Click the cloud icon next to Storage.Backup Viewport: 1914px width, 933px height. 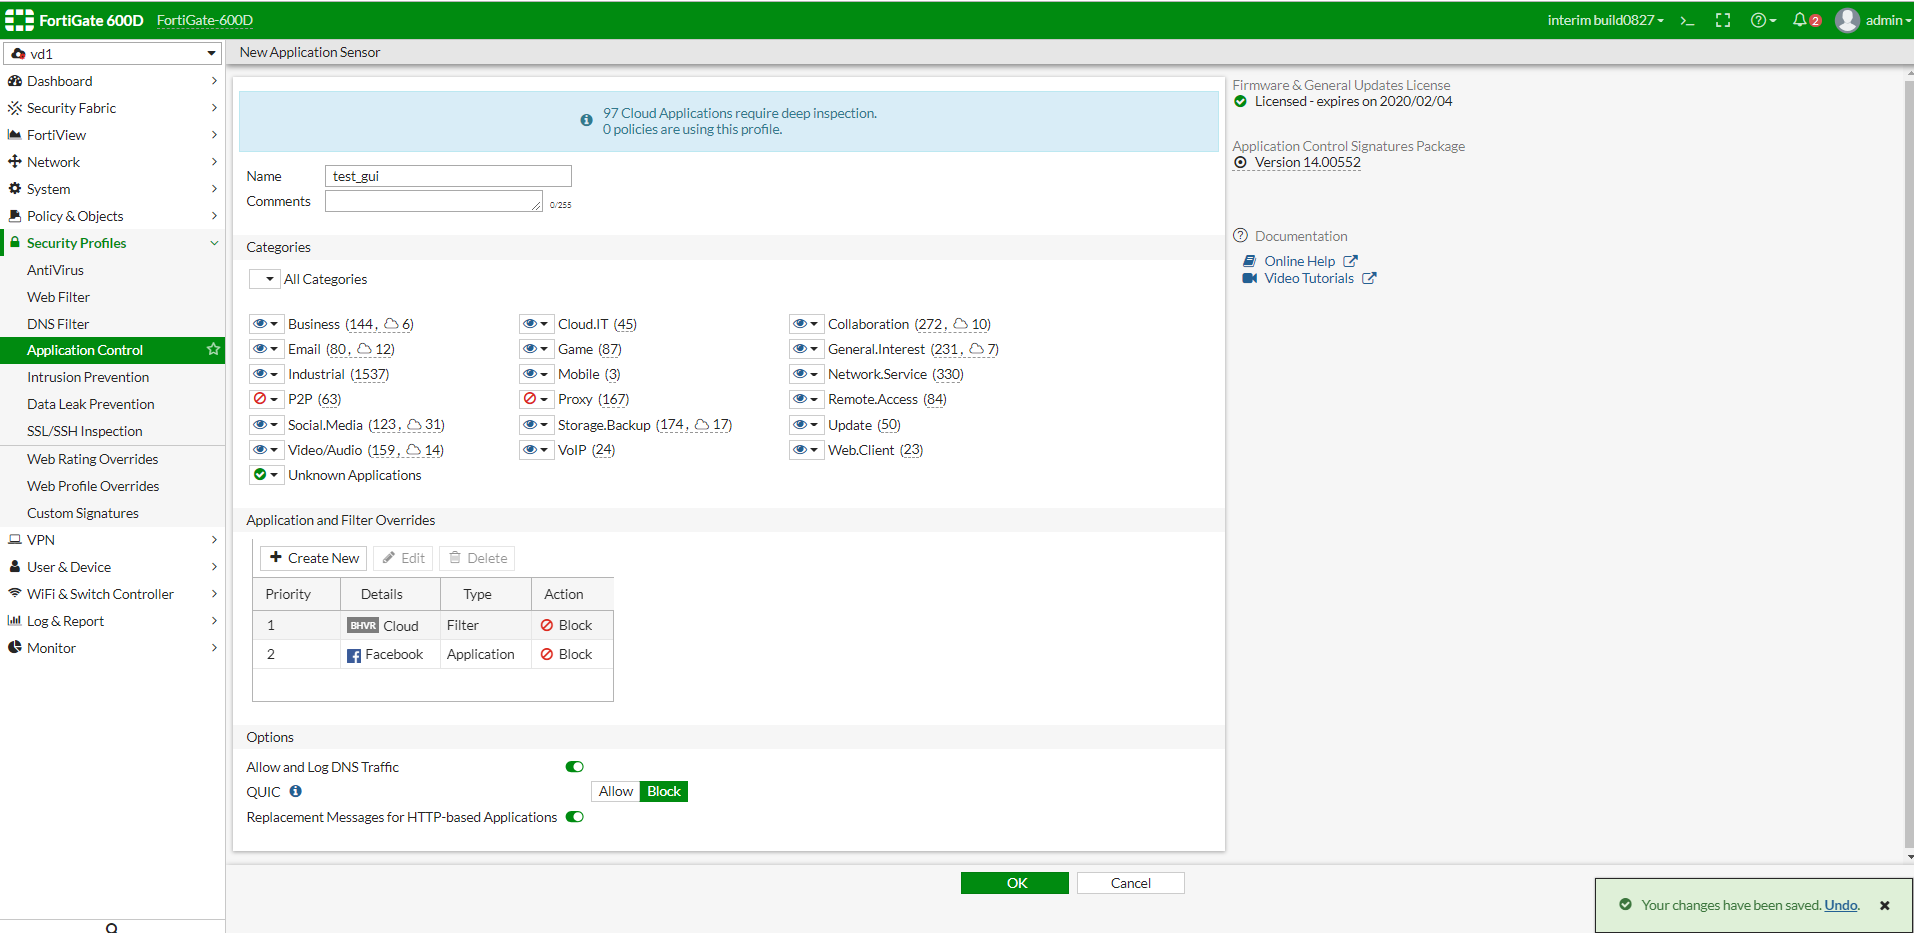[702, 425]
